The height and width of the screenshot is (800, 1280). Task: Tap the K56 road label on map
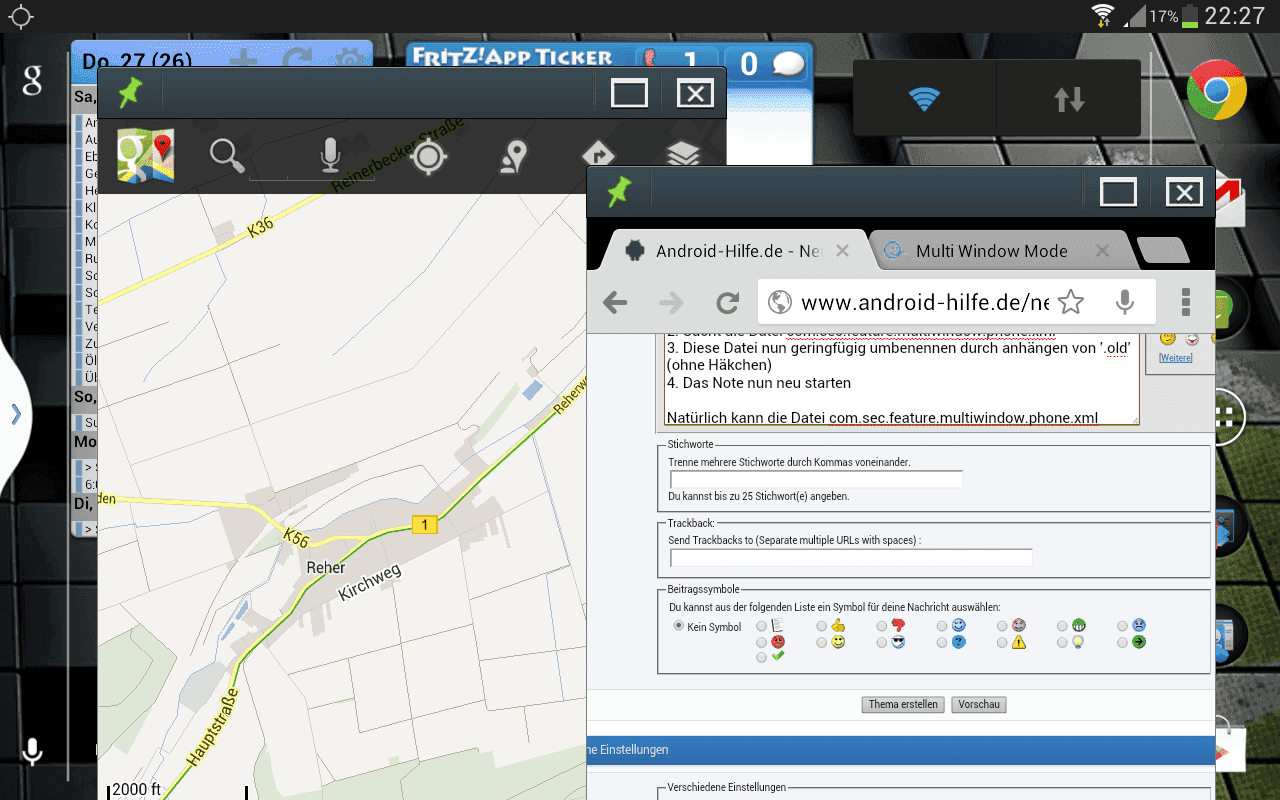tap(296, 538)
